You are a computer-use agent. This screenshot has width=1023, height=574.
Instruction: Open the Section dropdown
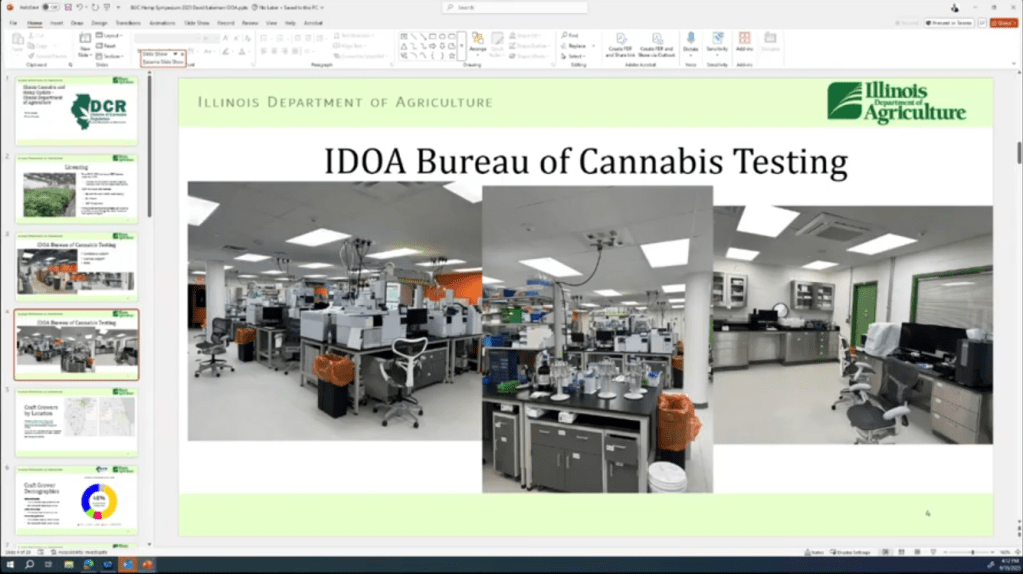111,56
